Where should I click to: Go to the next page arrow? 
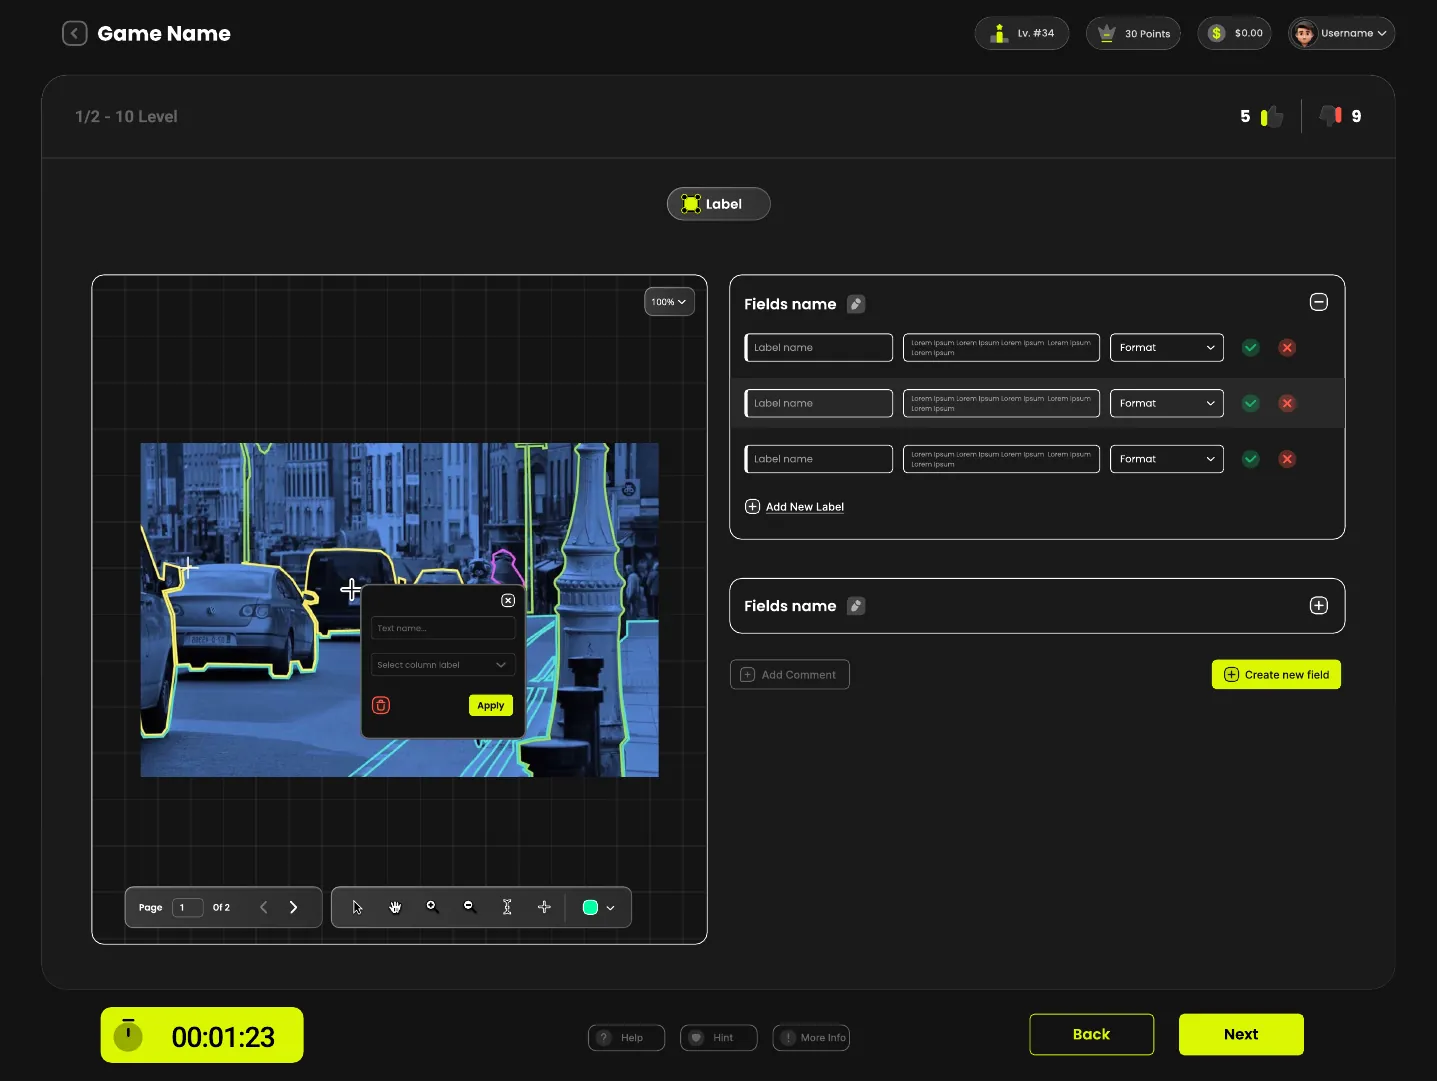point(293,908)
